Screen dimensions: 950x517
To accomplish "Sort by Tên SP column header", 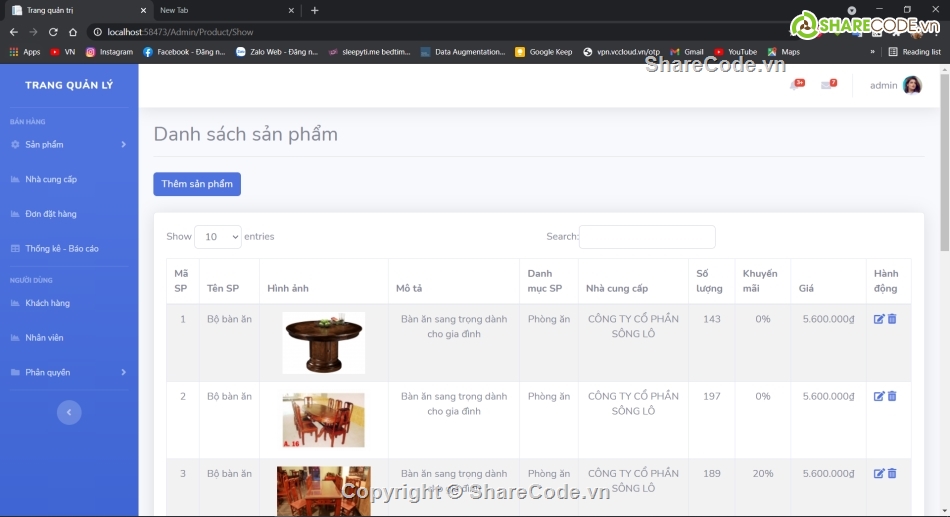I will pyautogui.click(x=229, y=281).
